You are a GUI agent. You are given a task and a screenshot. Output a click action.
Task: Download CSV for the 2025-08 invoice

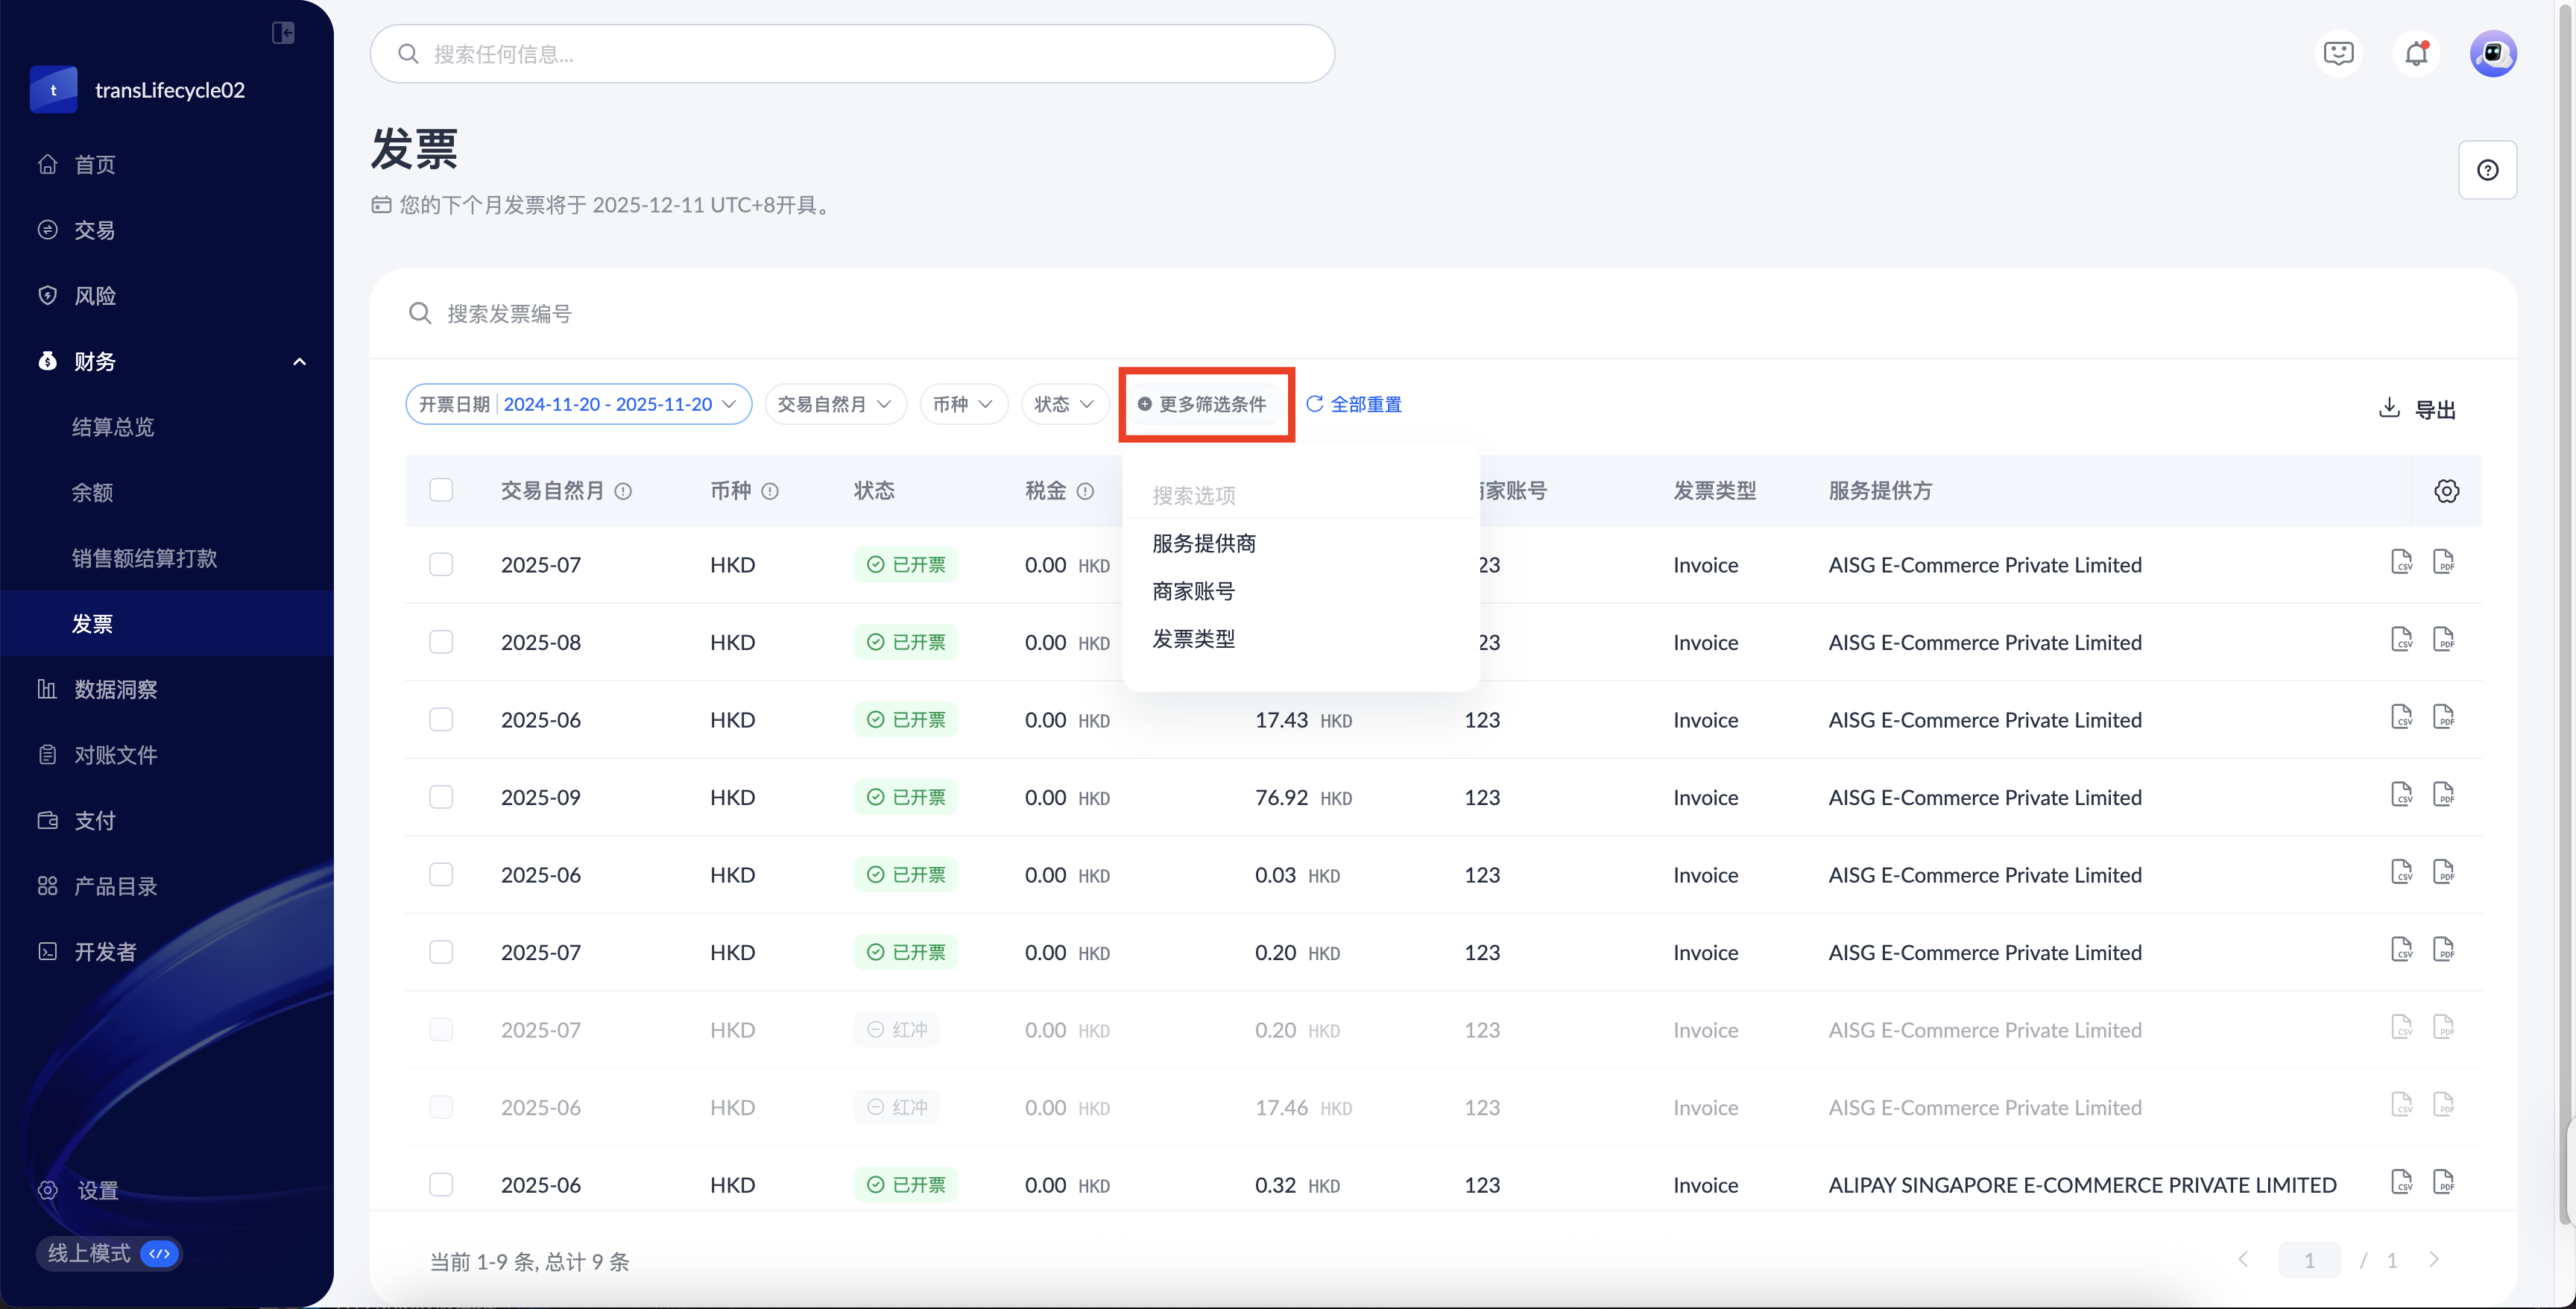click(x=2401, y=640)
